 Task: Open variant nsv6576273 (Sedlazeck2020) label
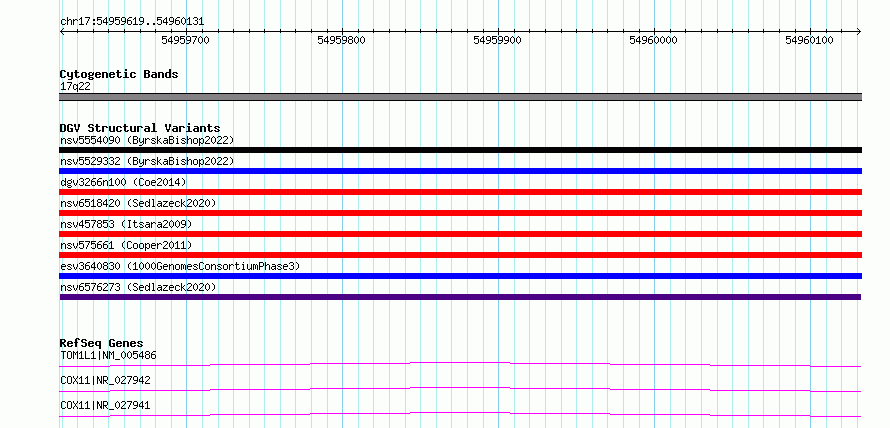tap(138, 287)
